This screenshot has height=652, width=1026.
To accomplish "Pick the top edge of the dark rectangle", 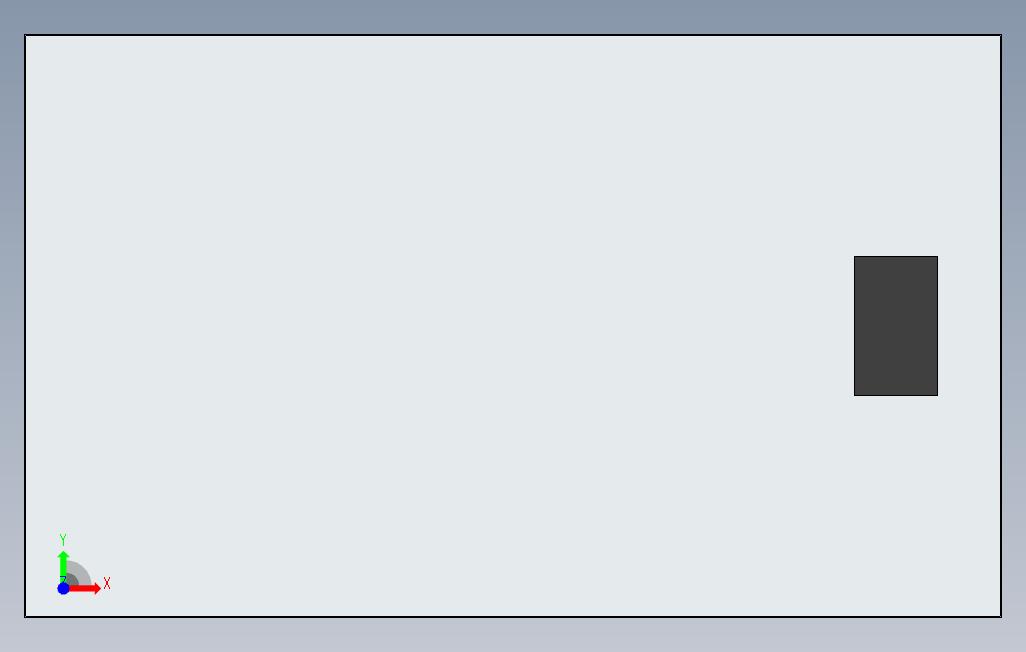I will [x=896, y=257].
